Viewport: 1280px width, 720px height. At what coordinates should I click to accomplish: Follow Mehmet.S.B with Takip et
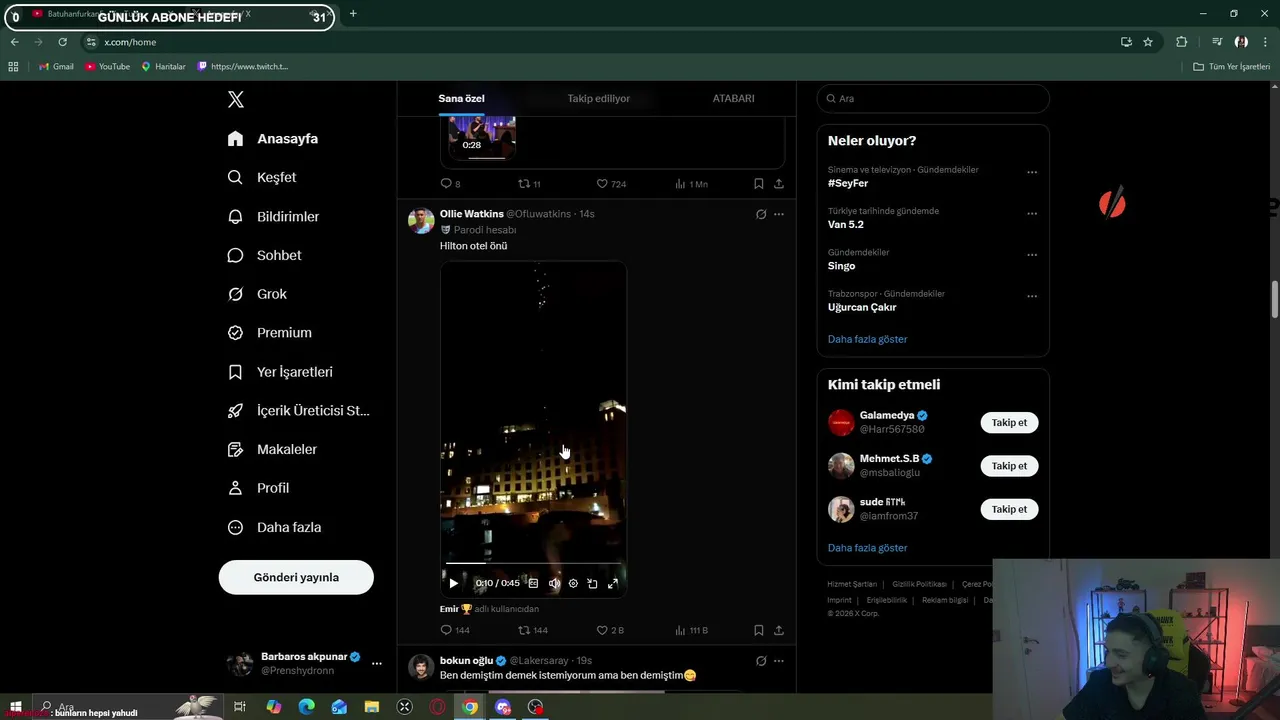pos(1009,466)
